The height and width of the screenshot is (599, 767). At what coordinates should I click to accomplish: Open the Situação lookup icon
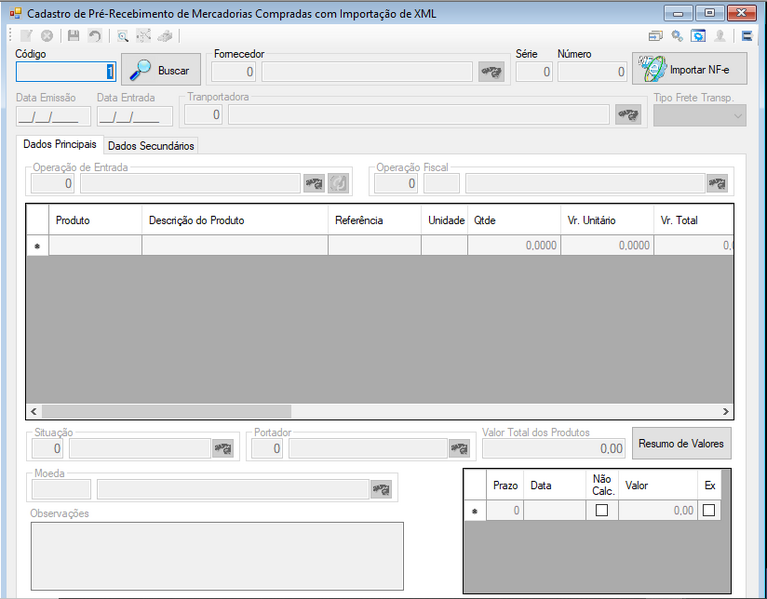(223, 448)
